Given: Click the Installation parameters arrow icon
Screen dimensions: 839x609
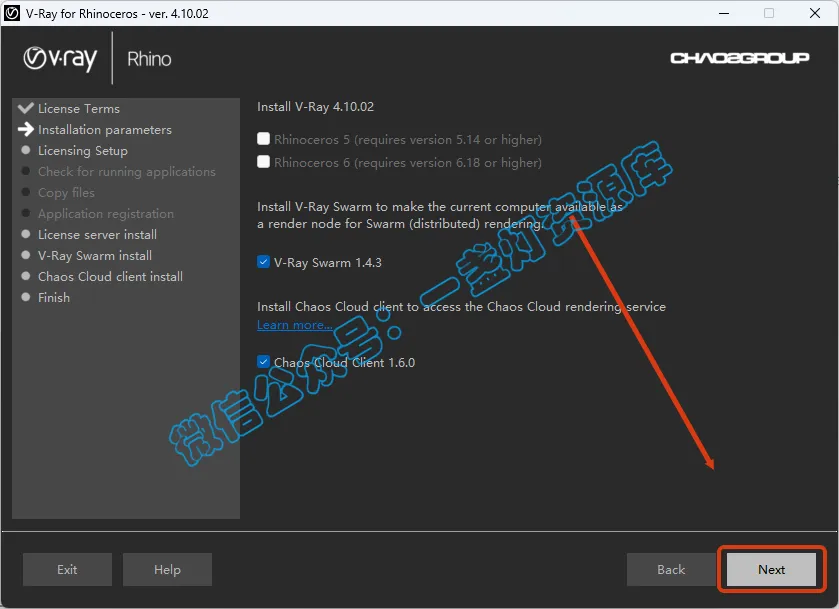Looking at the screenshot, I should (26, 129).
